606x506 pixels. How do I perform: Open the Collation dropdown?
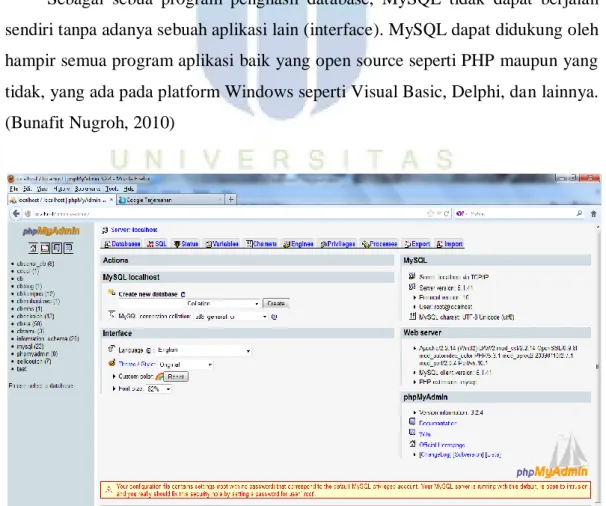click(223, 303)
